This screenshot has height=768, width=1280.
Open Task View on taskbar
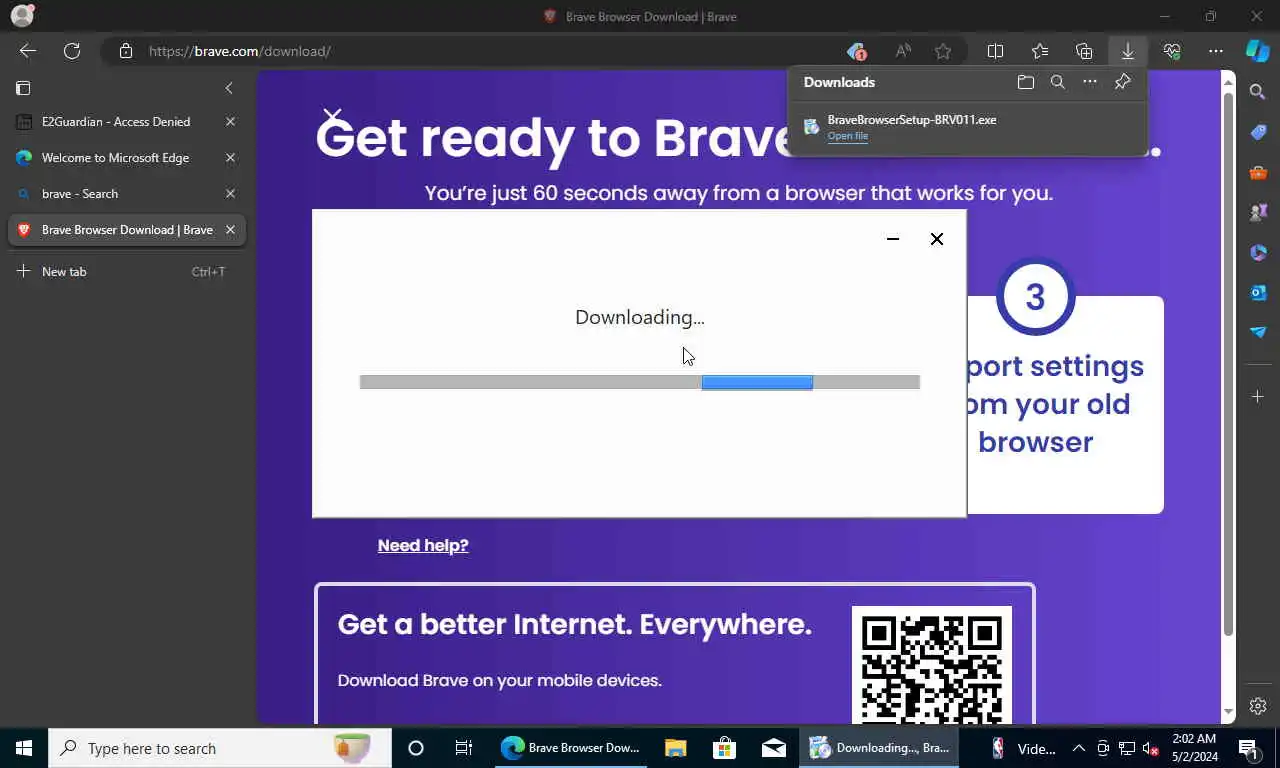click(x=464, y=748)
